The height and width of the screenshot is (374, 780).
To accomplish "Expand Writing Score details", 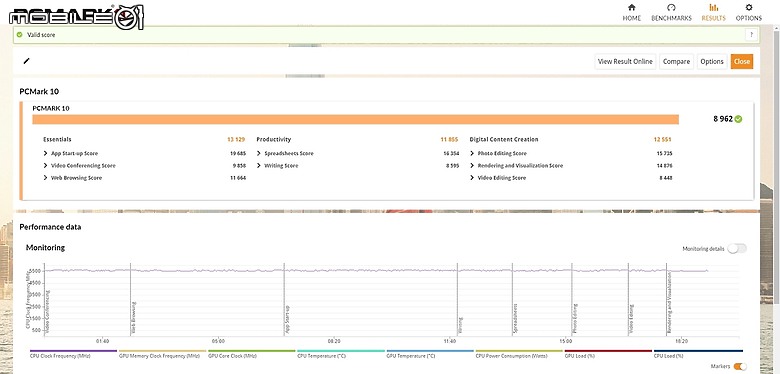I will 259,166.
